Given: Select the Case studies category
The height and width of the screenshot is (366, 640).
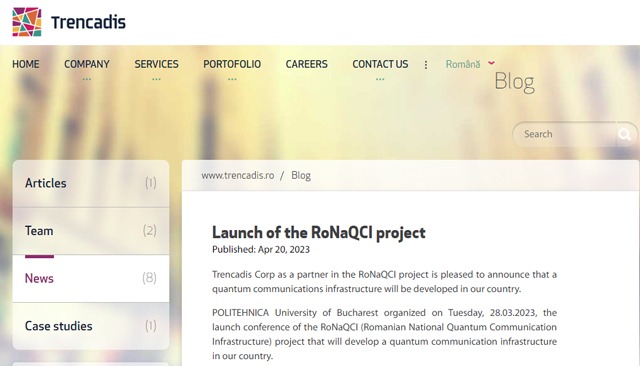Looking at the screenshot, I should tap(91, 326).
